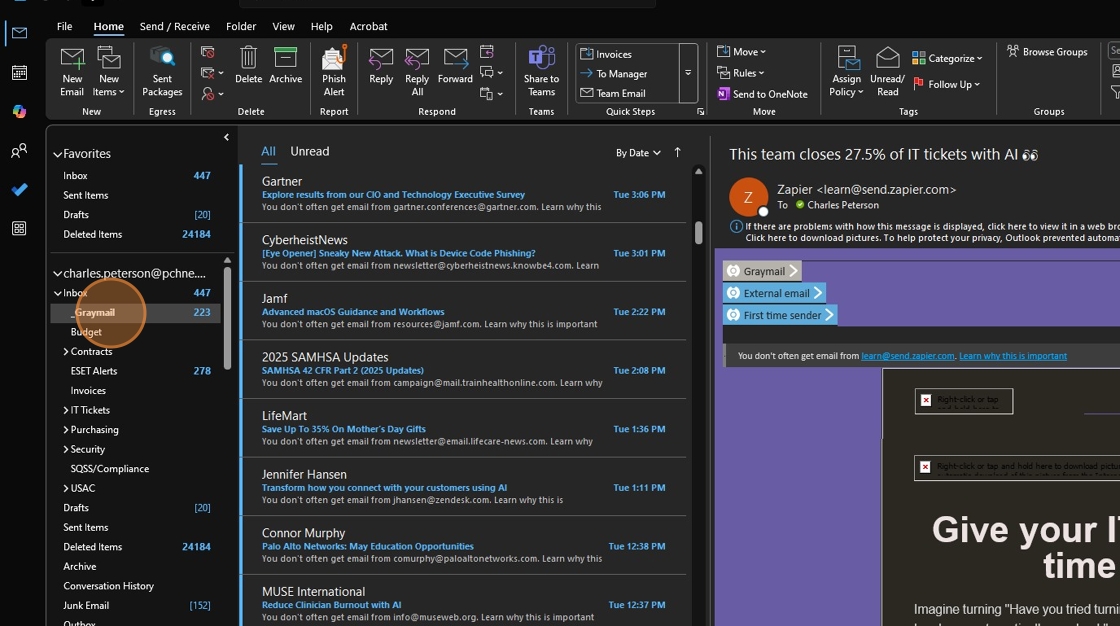Delete the selected message
Image resolution: width=1120 pixels, height=626 pixels.
click(x=248, y=66)
